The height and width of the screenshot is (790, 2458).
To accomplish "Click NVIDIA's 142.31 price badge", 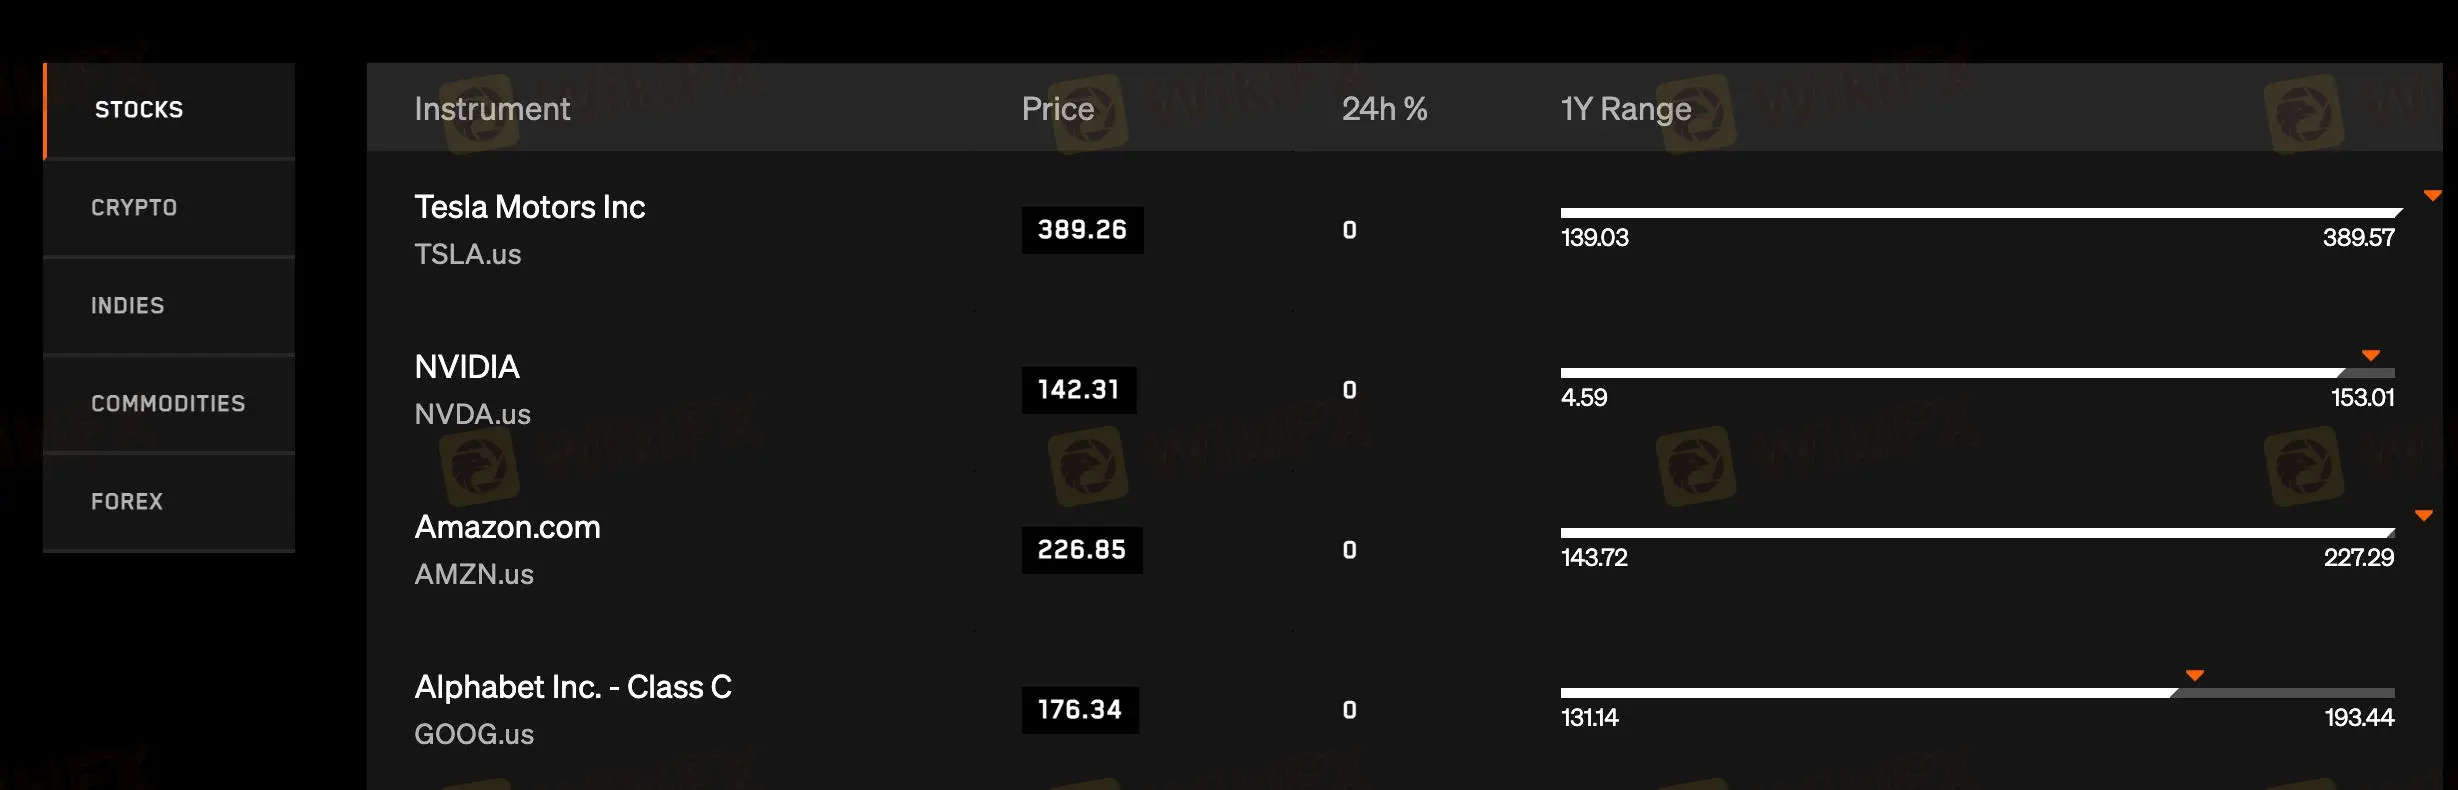I will pos(1078,390).
